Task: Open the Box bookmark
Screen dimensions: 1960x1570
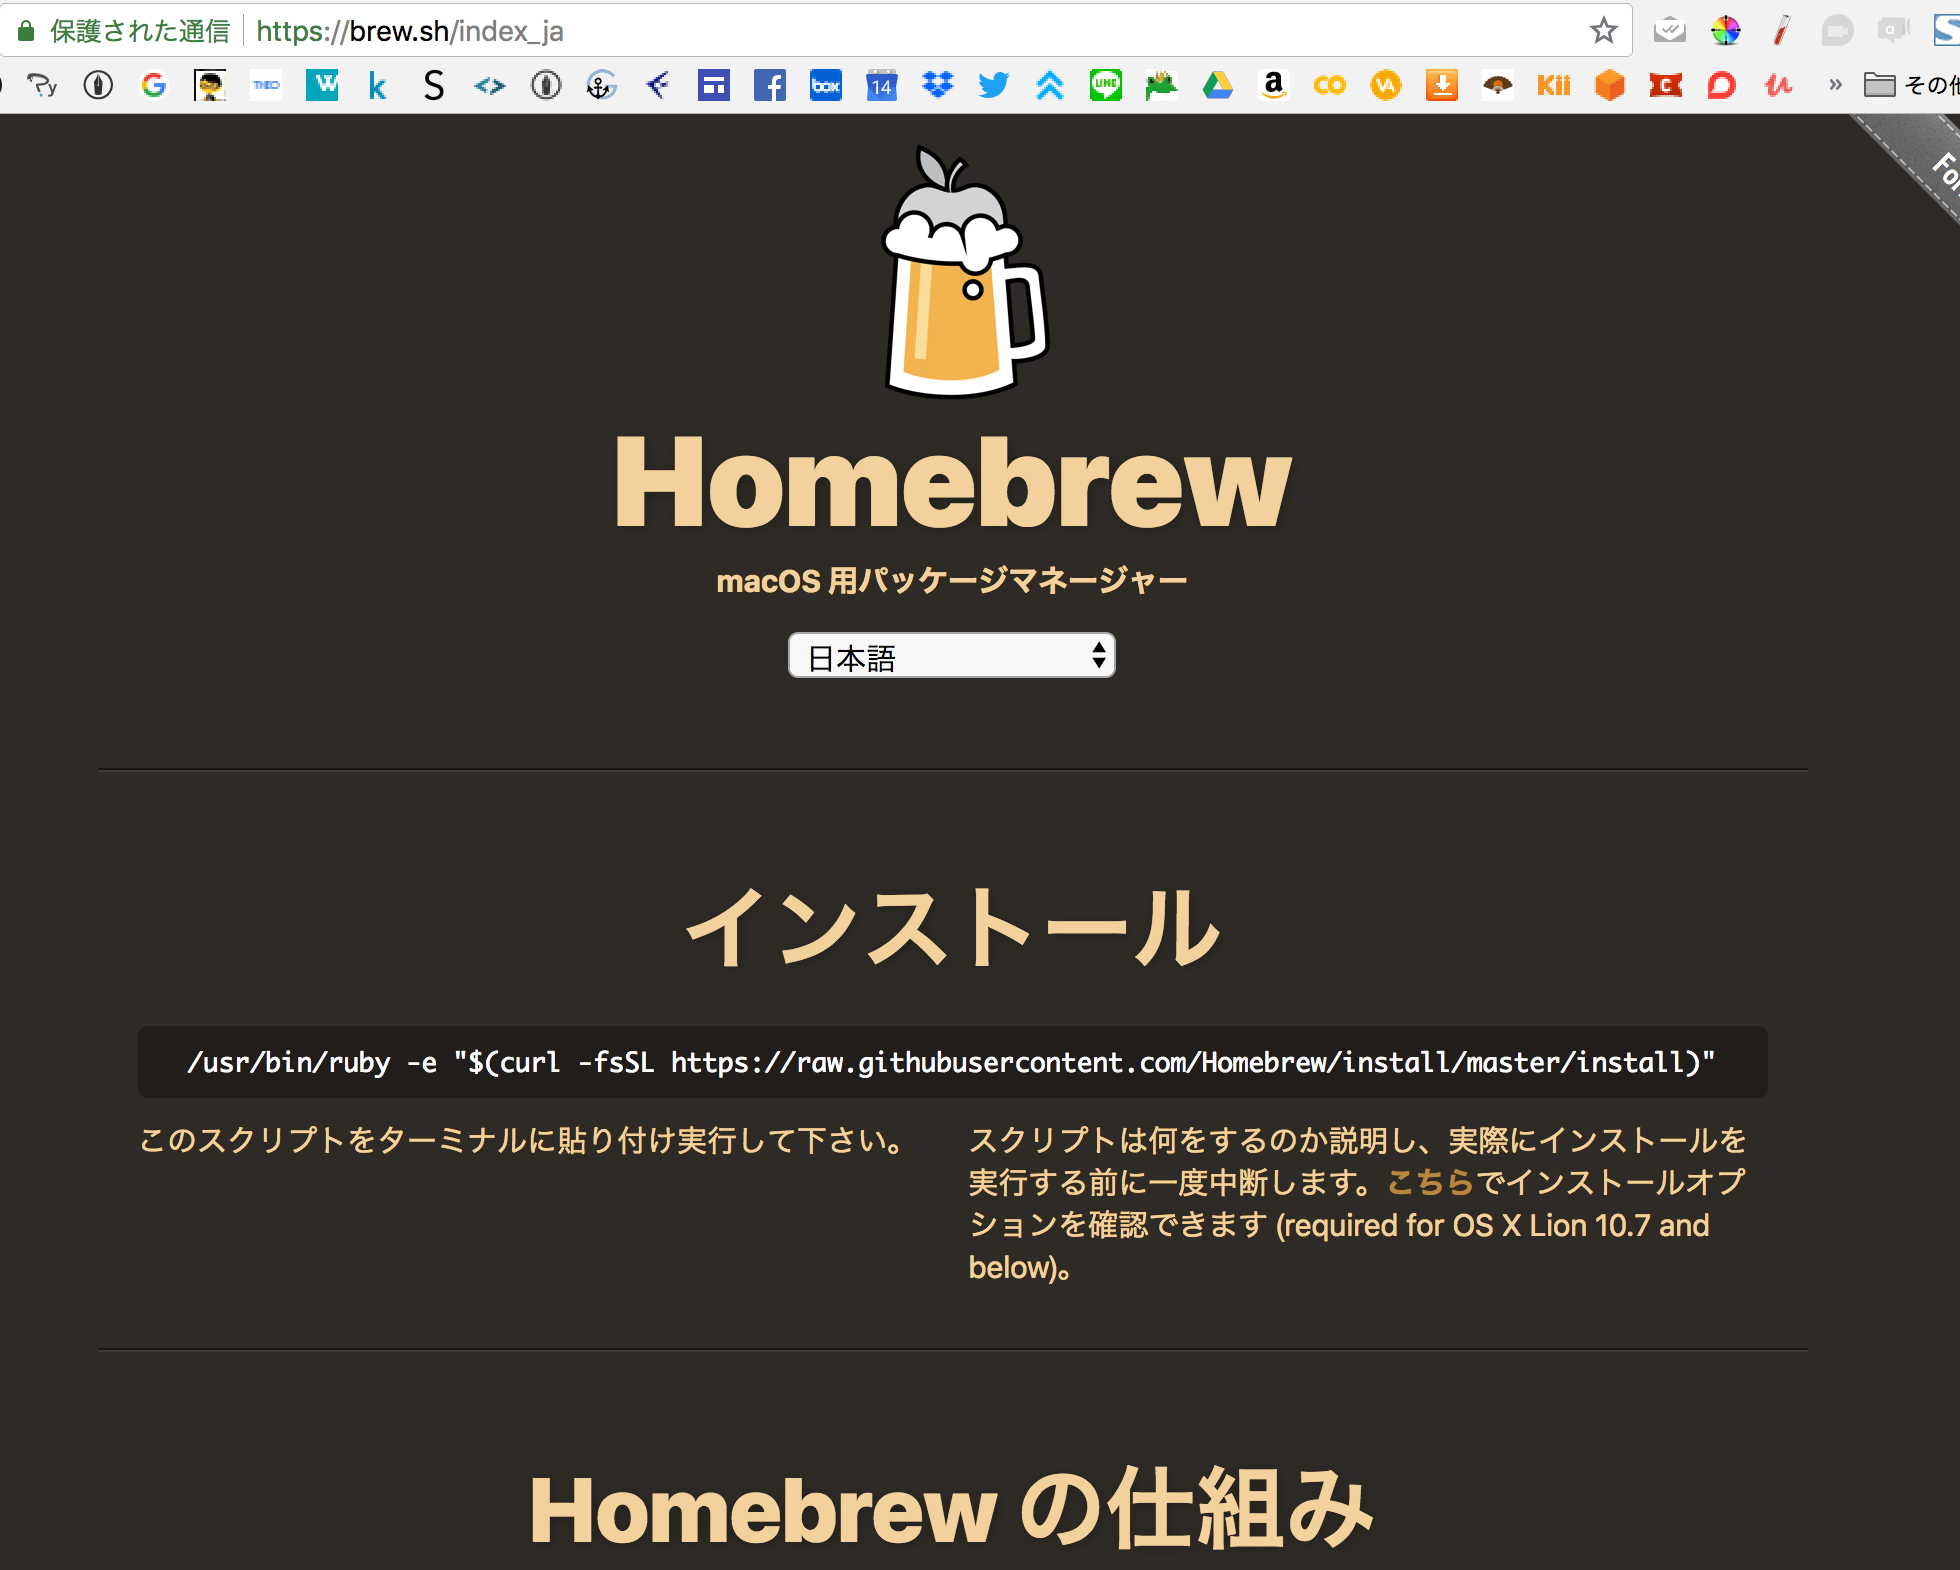Action: click(x=825, y=86)
